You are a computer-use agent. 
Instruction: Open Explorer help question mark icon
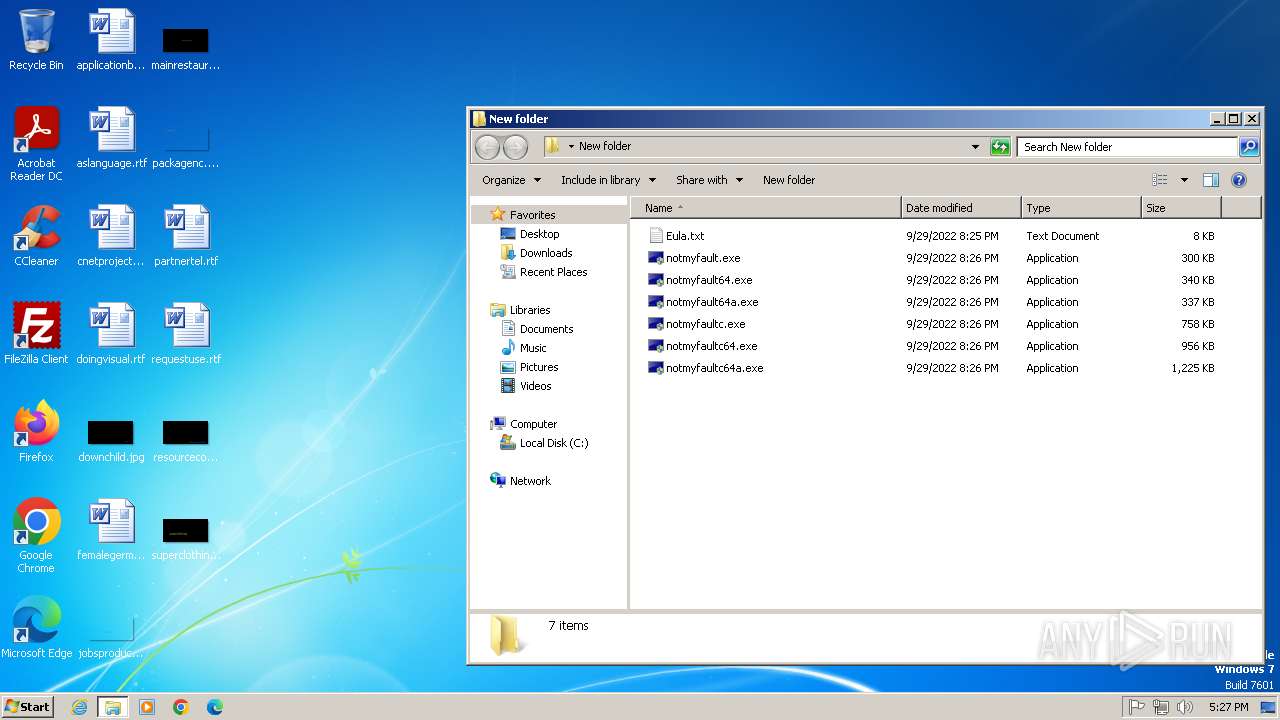coord(1239,180)
